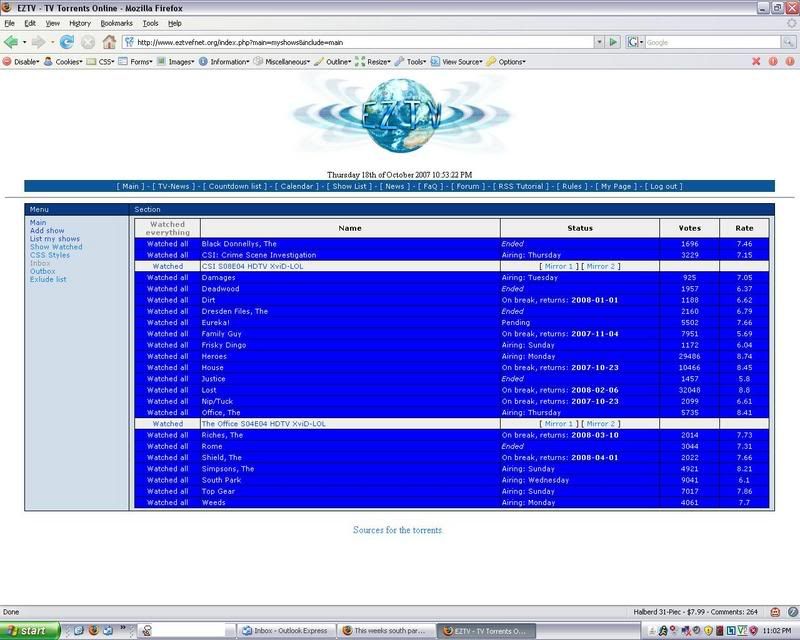The height and width of the screenshot is (640, 800).
Task: Click the Cookies toolbar icon
Action: tap(48, 62)
